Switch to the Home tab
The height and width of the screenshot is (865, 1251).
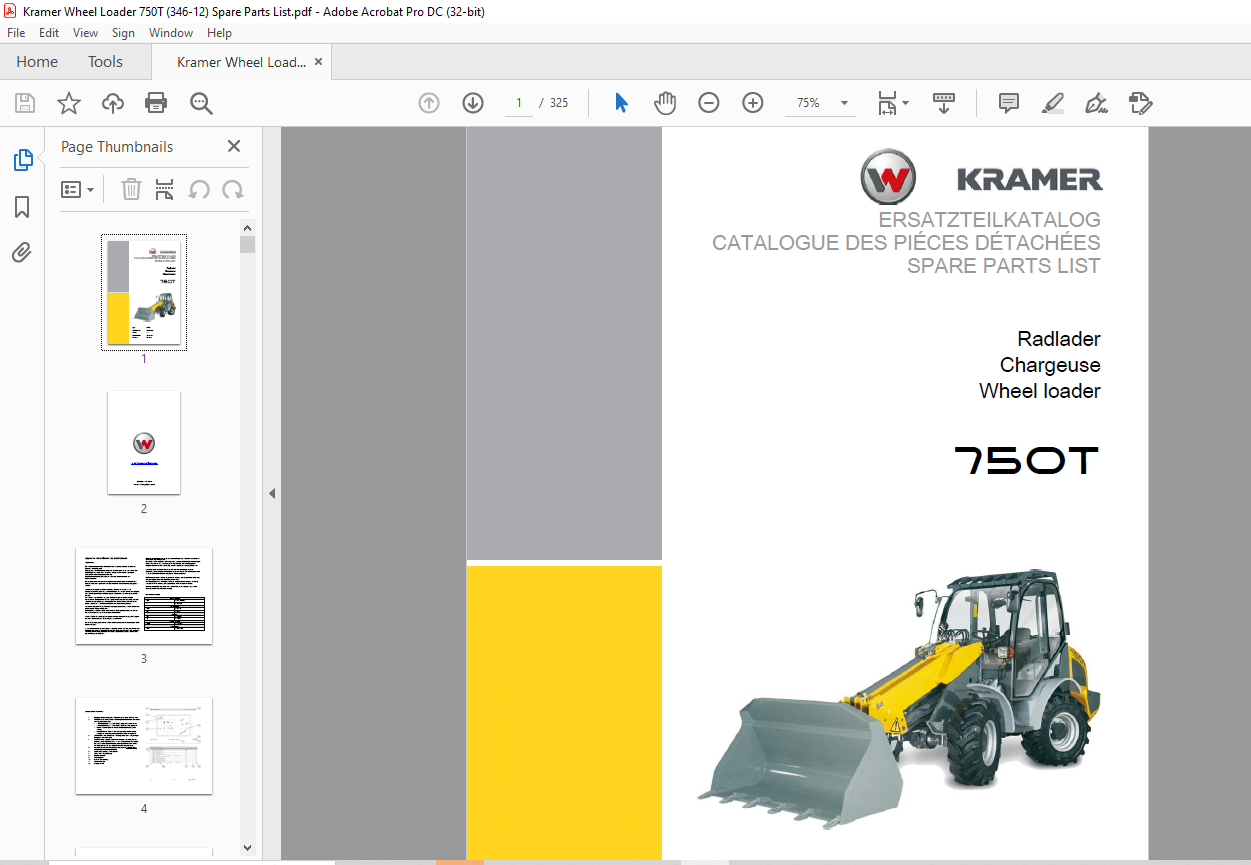(37, 62)
